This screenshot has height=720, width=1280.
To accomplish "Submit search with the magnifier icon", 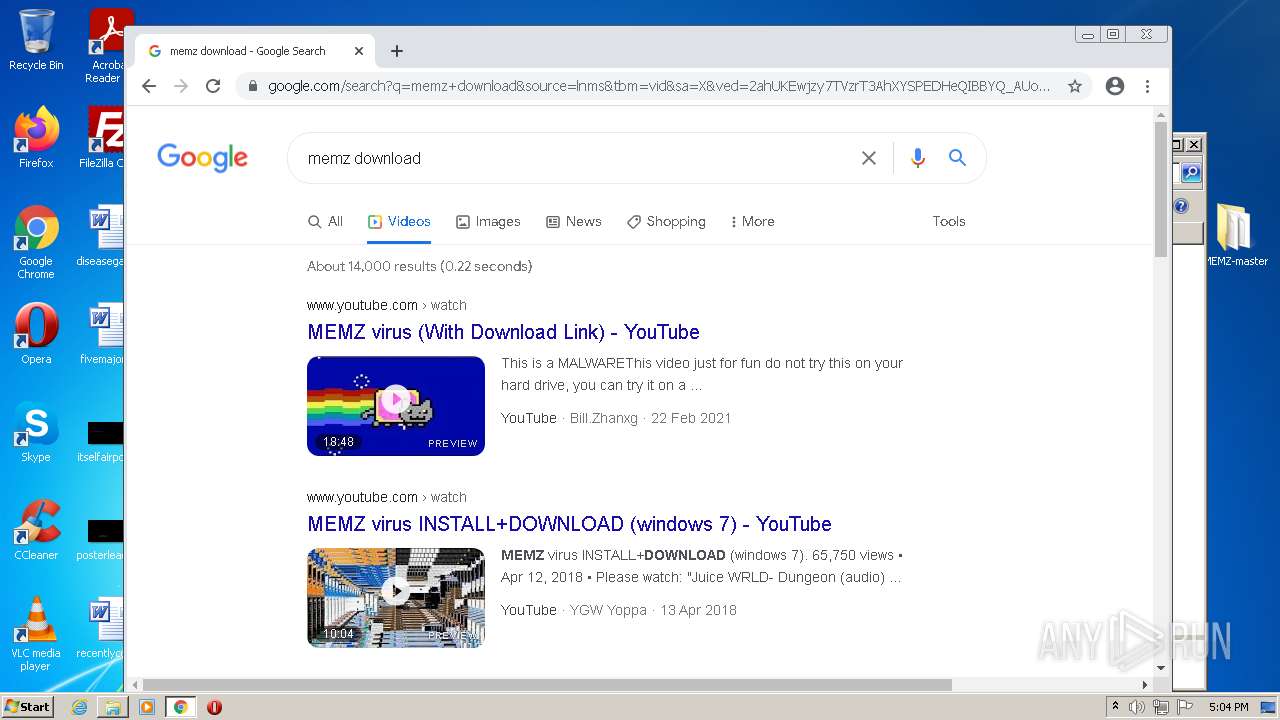I will [957, 158].
